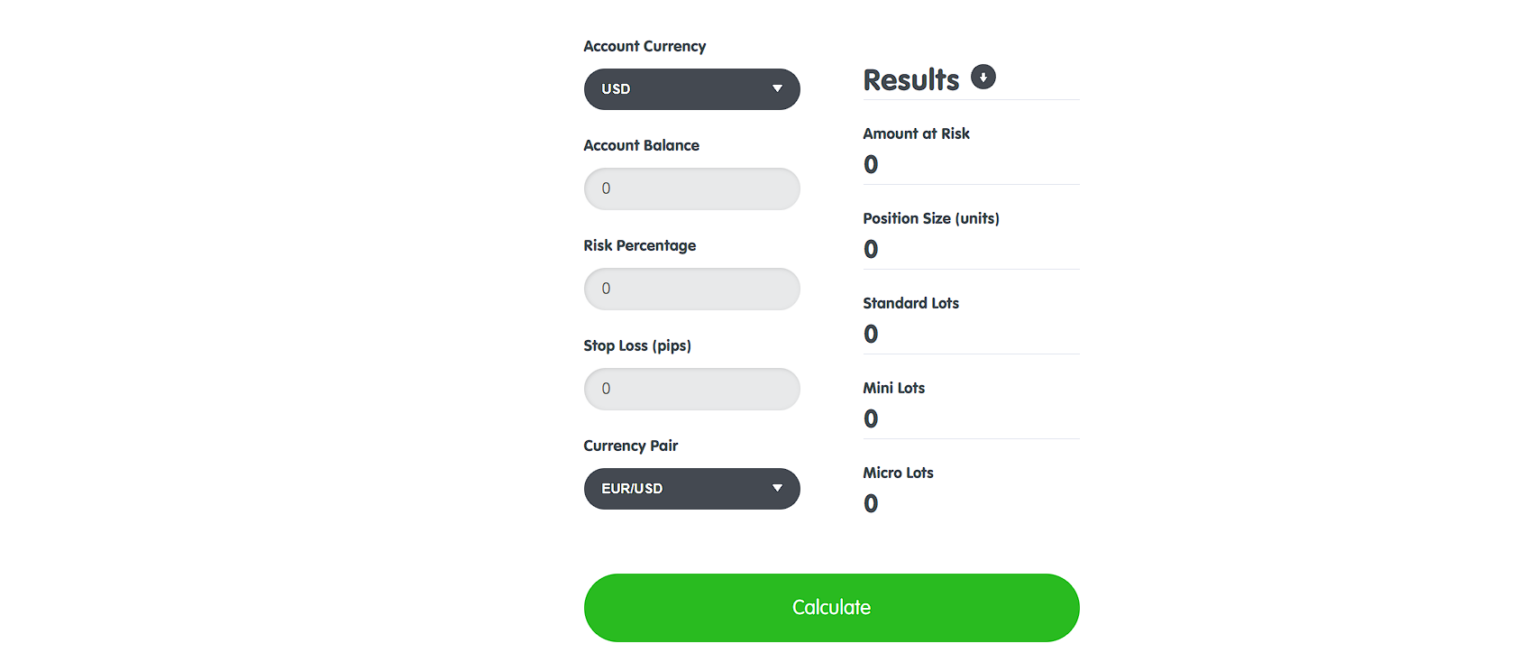The image size is (1536, 662).
Task: Click the Standard Lots result value
Action: pos(870,334)
